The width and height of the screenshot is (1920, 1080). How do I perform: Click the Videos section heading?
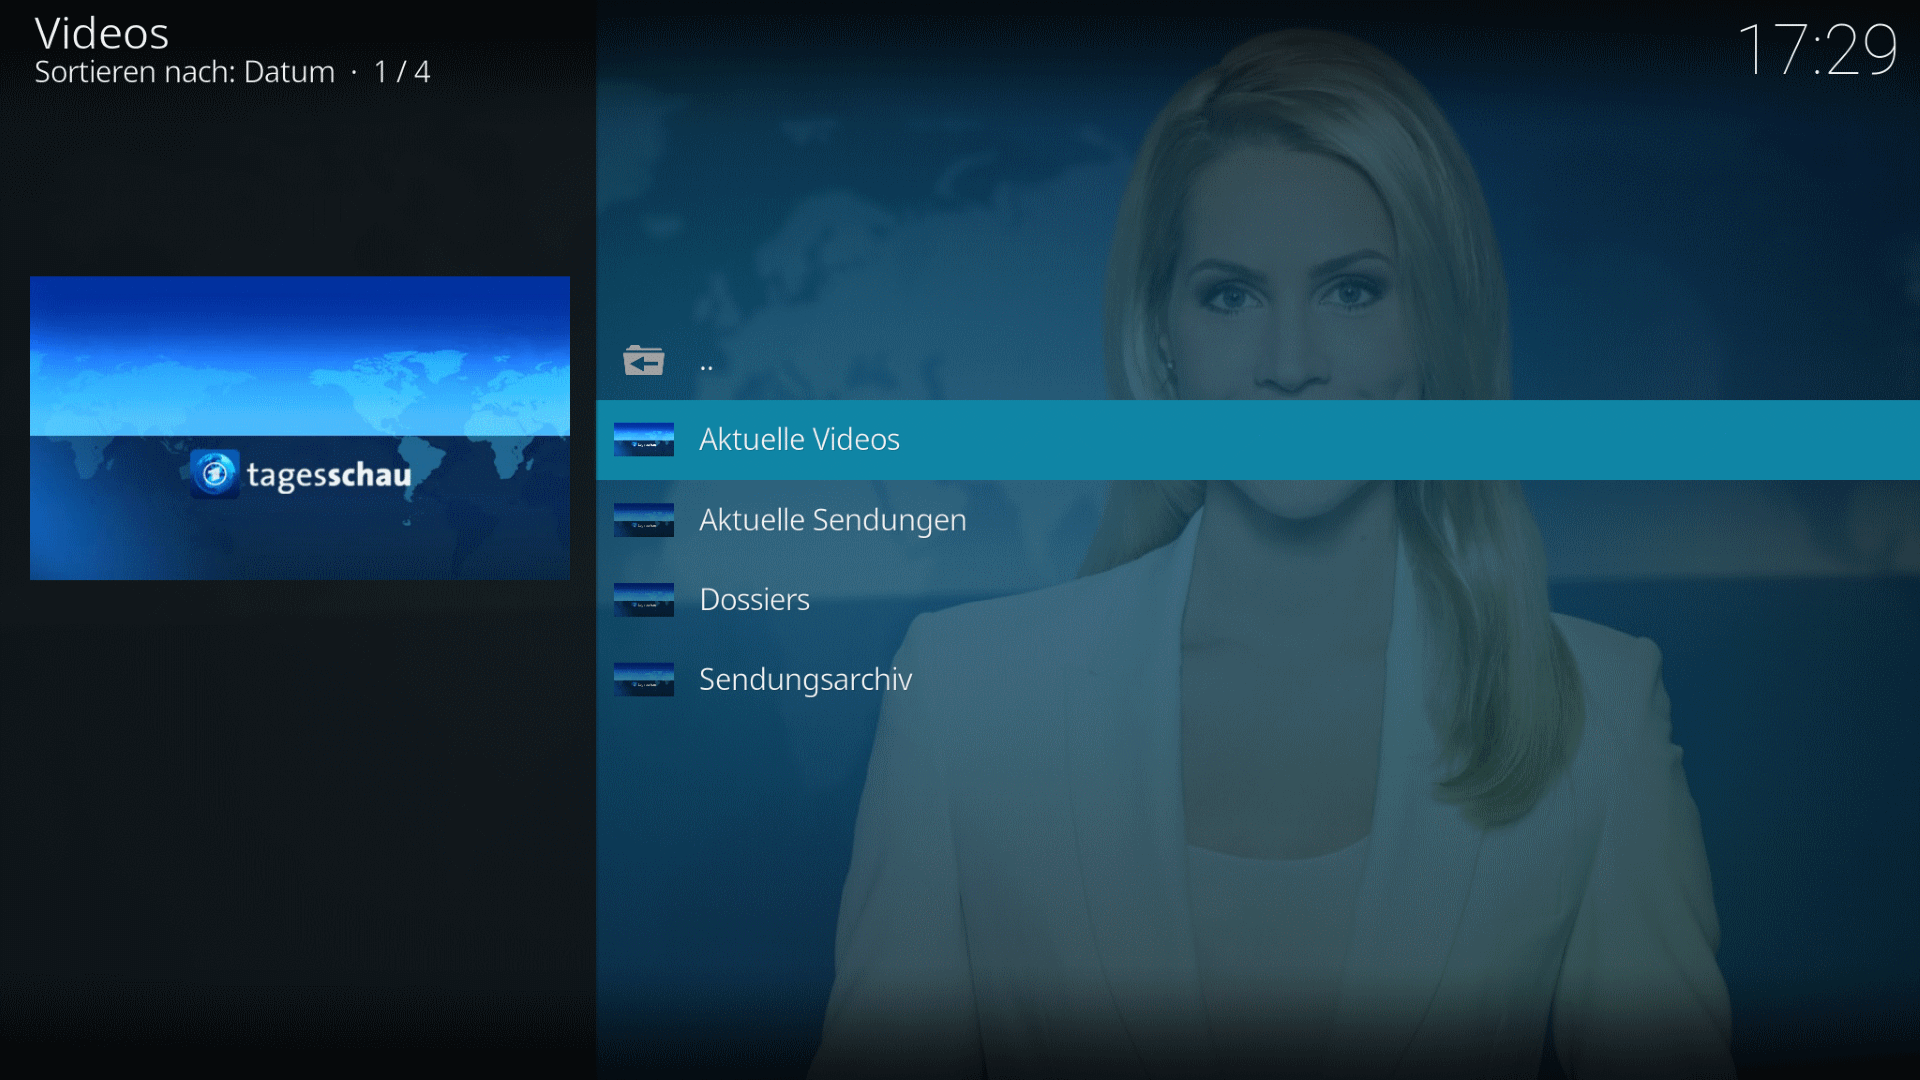click(x=101, y=34)
